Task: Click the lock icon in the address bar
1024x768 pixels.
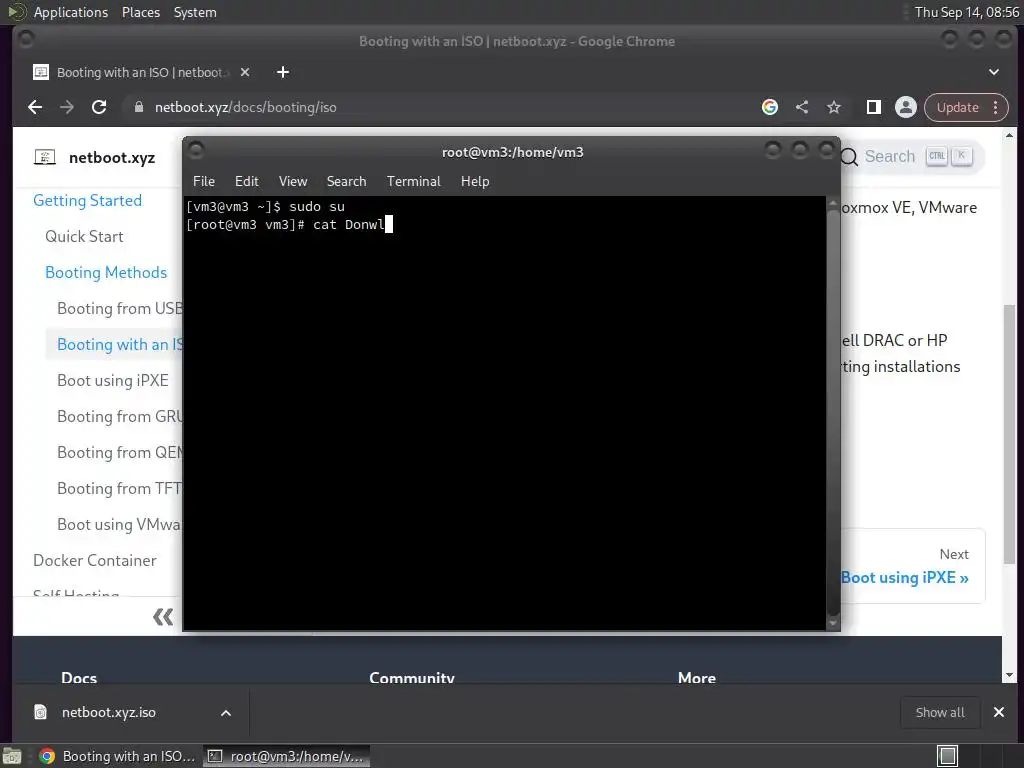Action: 138,107
